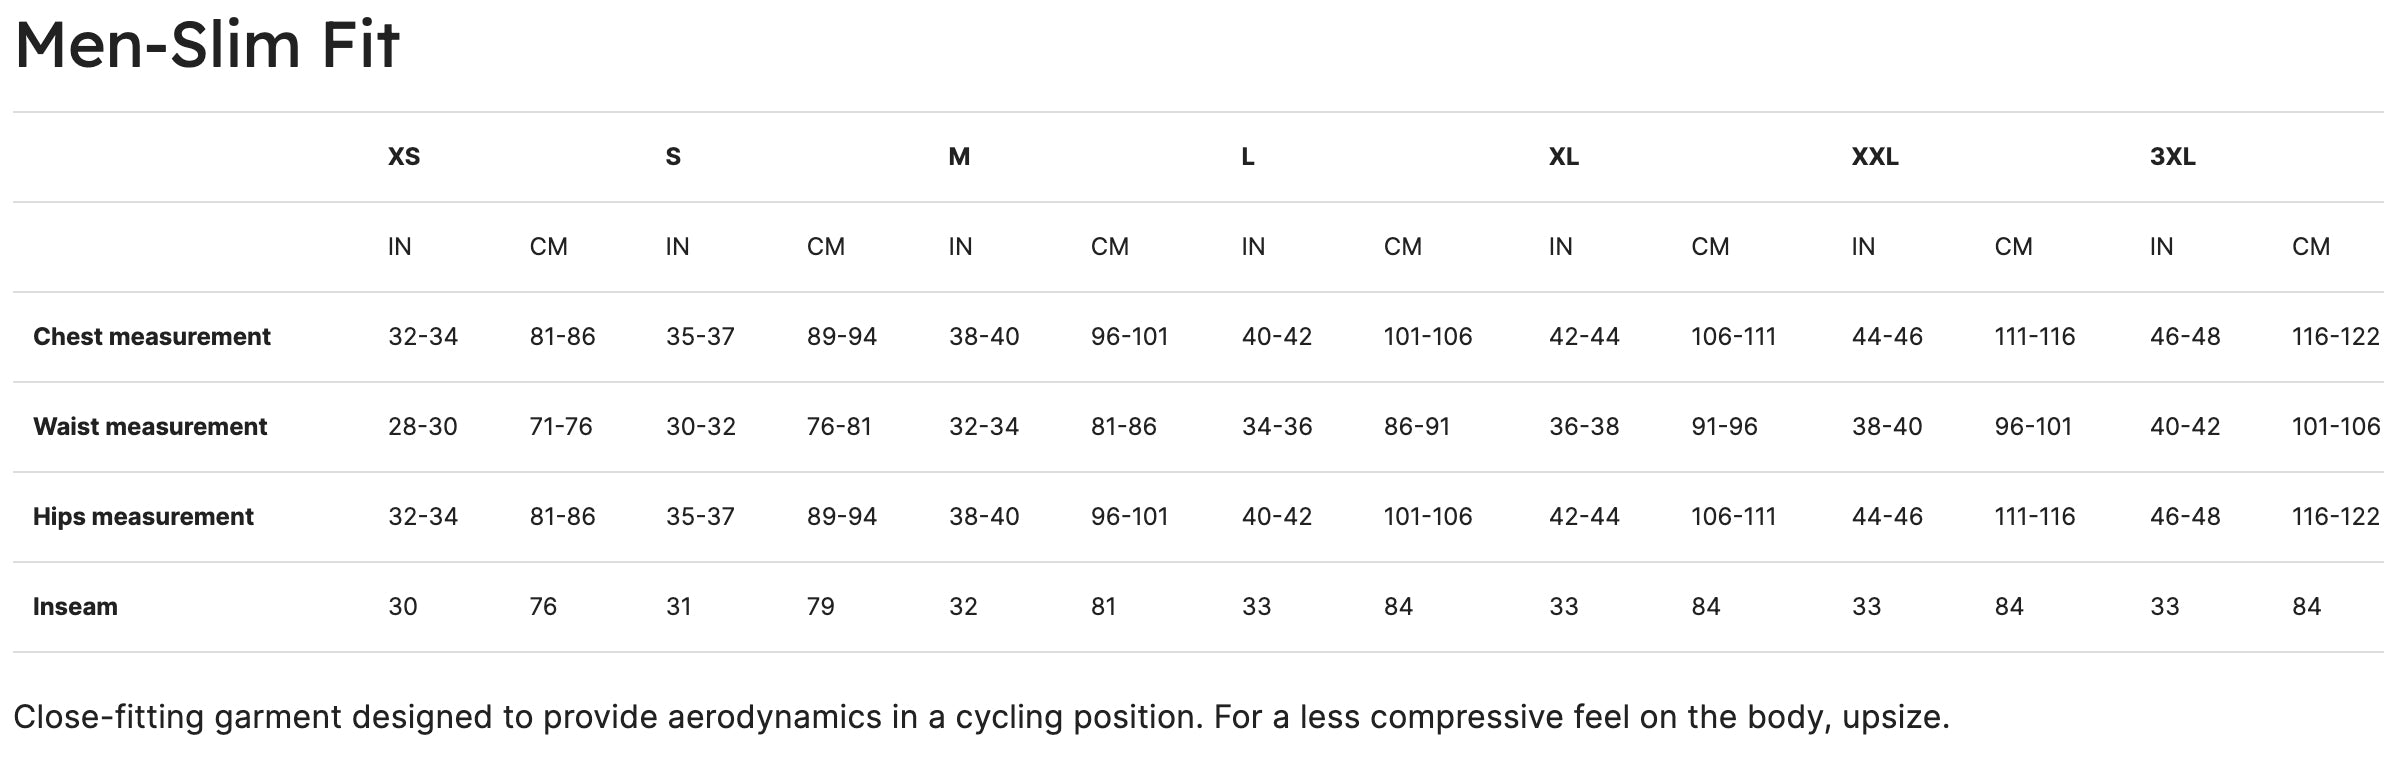The height and width of the screenshot is (768, 2384).
Task: Click the Waist measurement row label
Action: [150, 427]
